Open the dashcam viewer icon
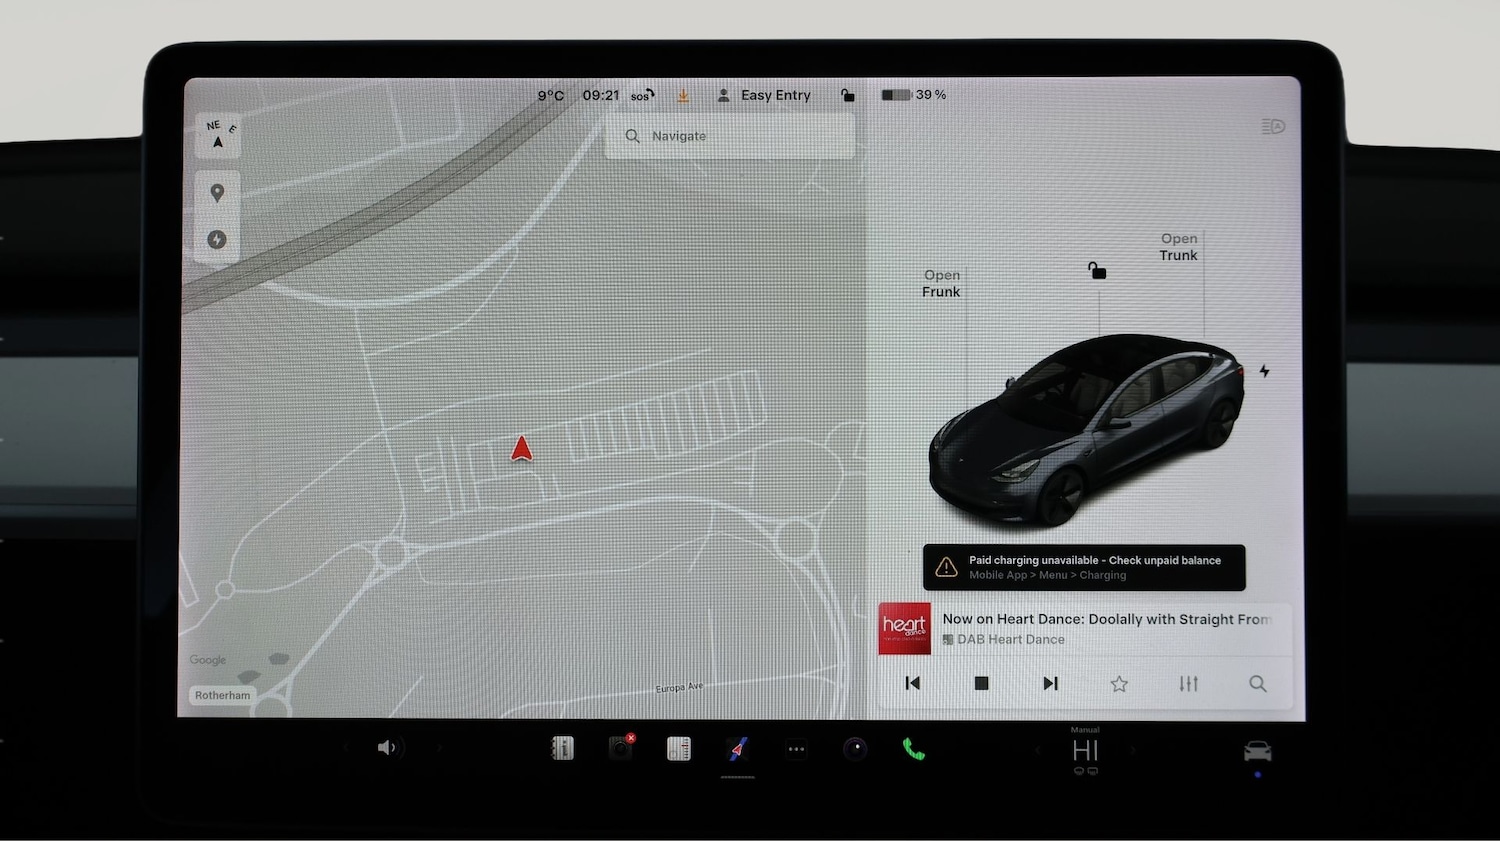 [x=620, y=748]
